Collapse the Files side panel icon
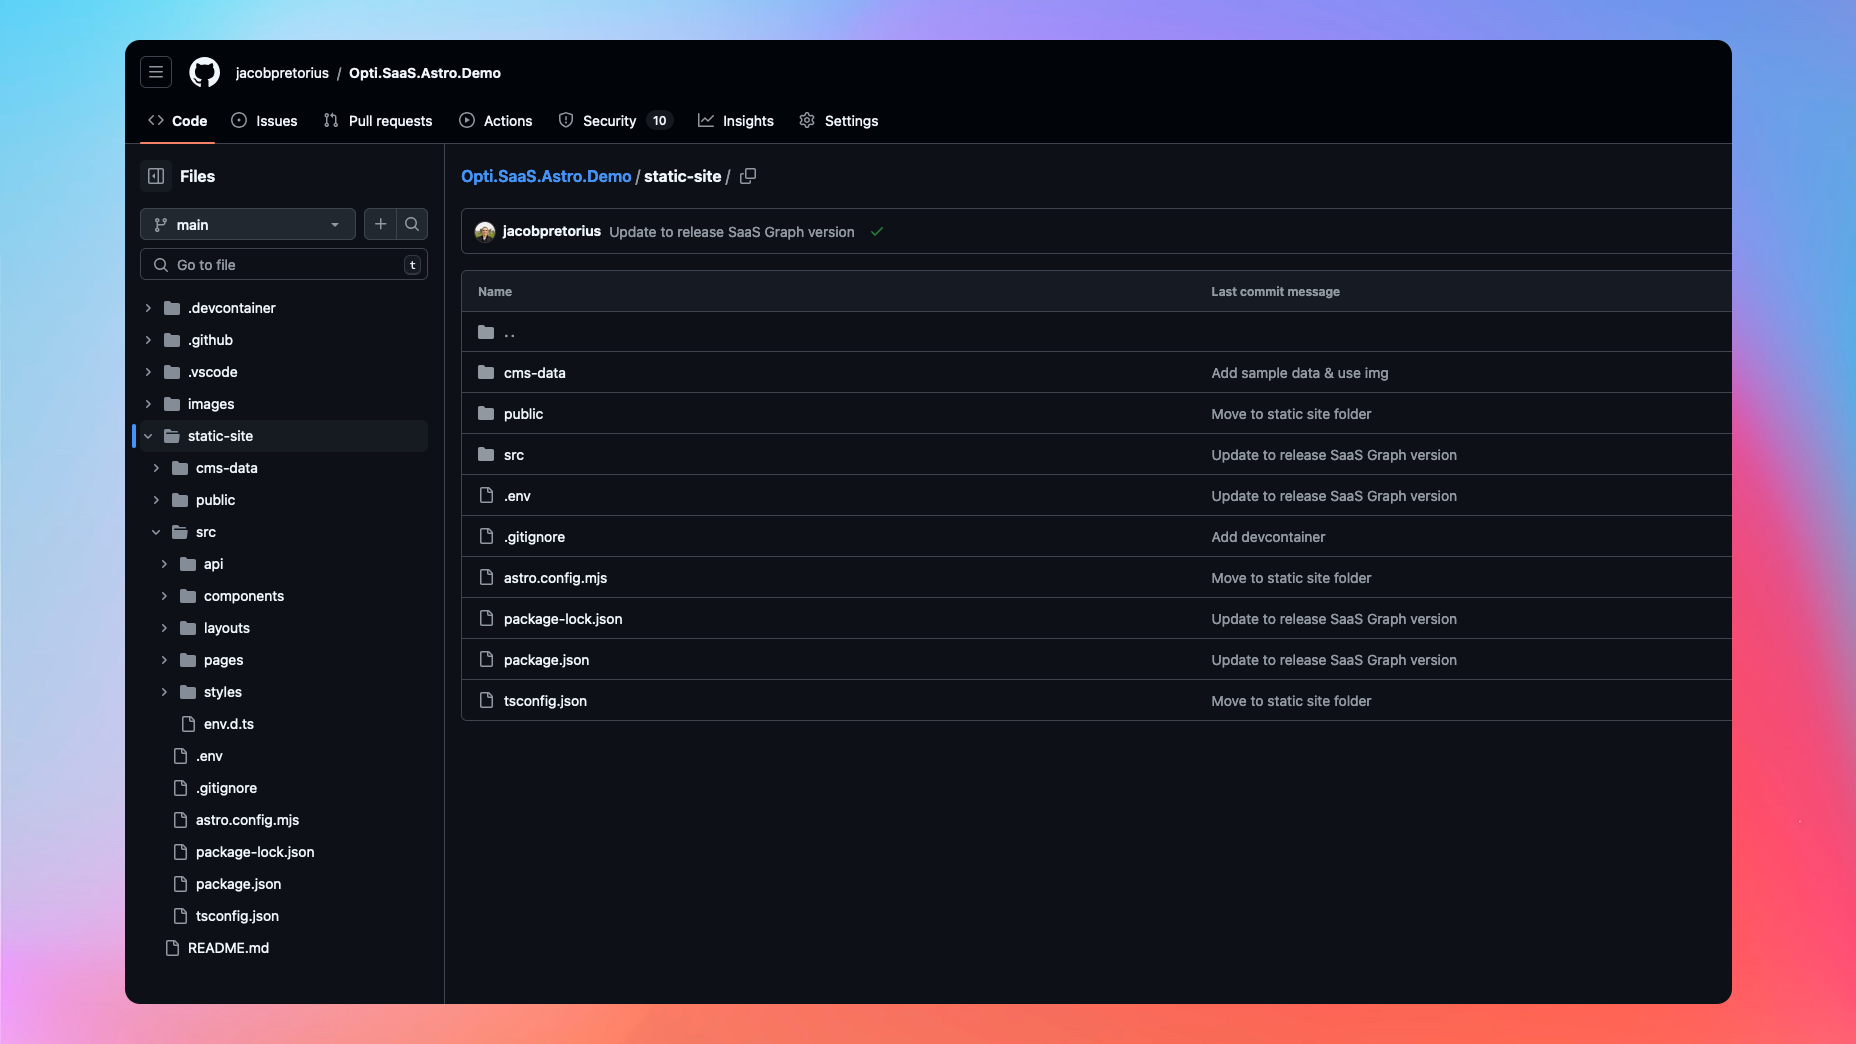This screenshot has height=1044, width=1856. coord(156,176)
